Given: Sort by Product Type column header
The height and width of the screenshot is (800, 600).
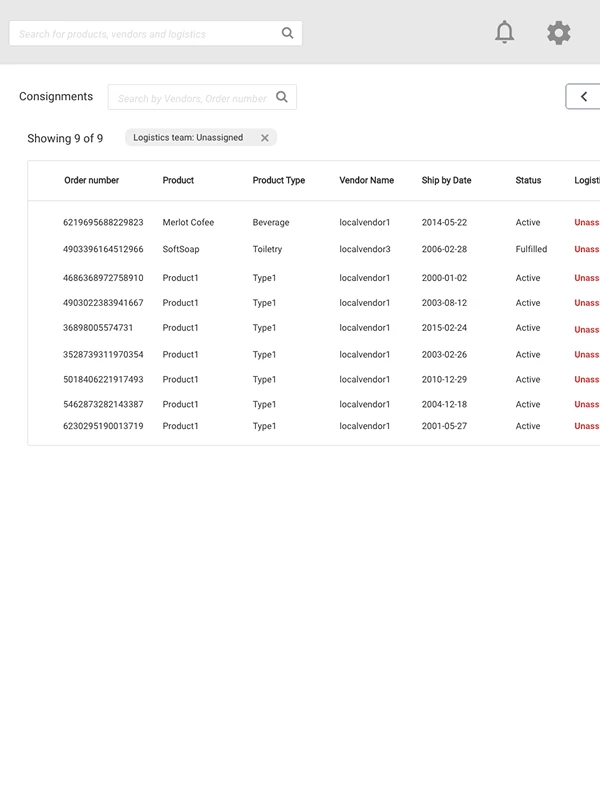Looking at the screenshot, I should pyautogui.click(x=279, y=180).
